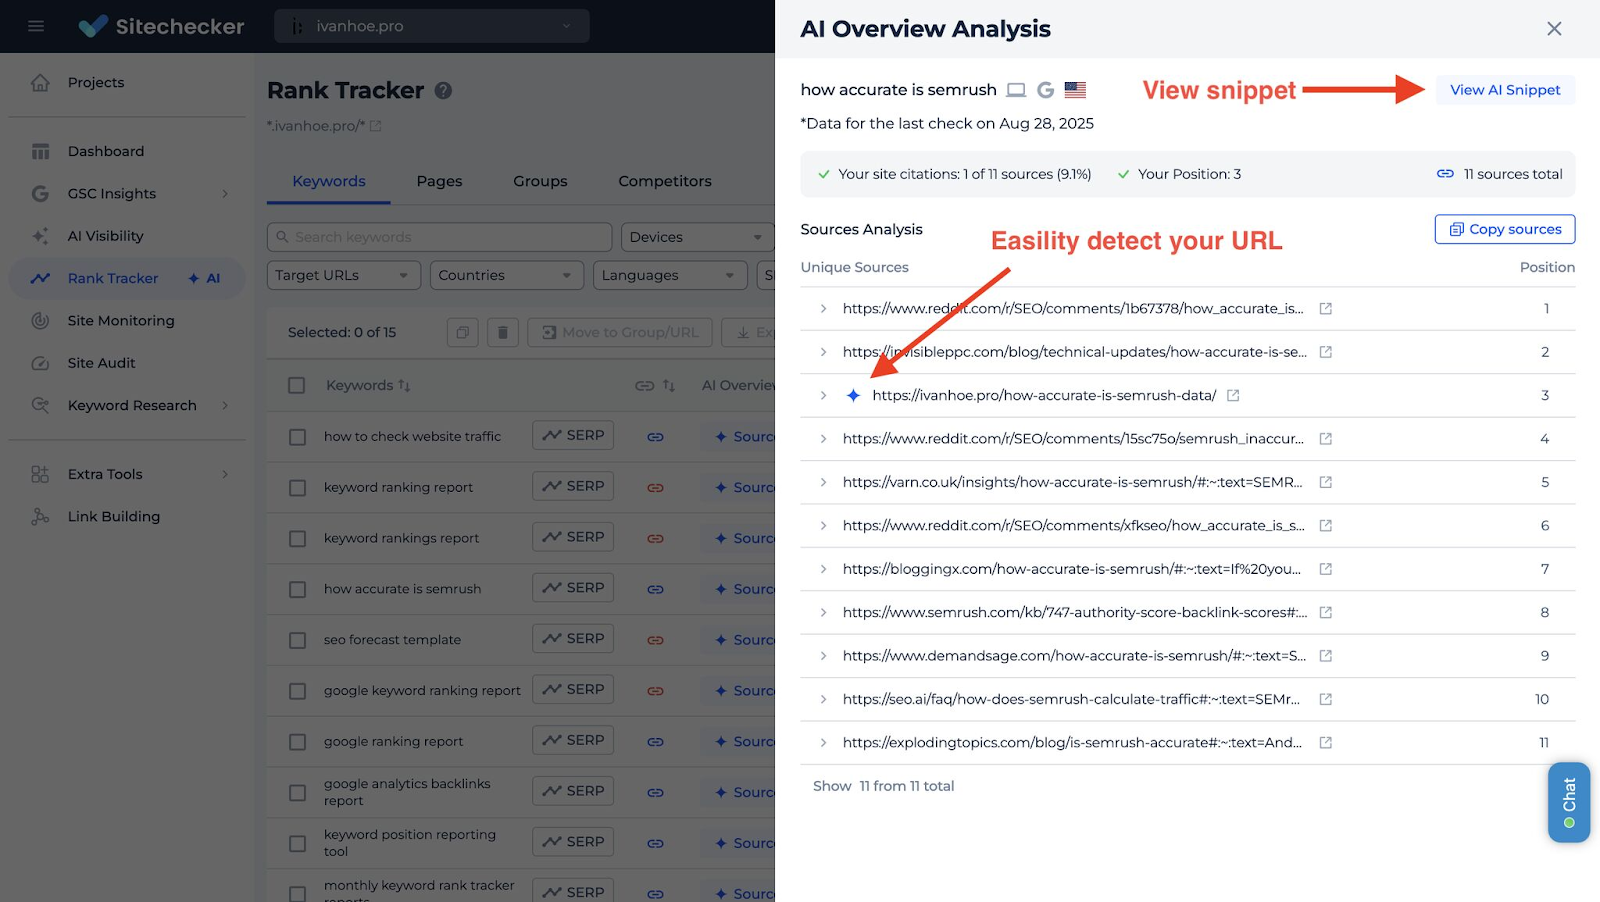Click the View AI Snippet button
Screen dimensions: 1600x902
point(1504,90)
